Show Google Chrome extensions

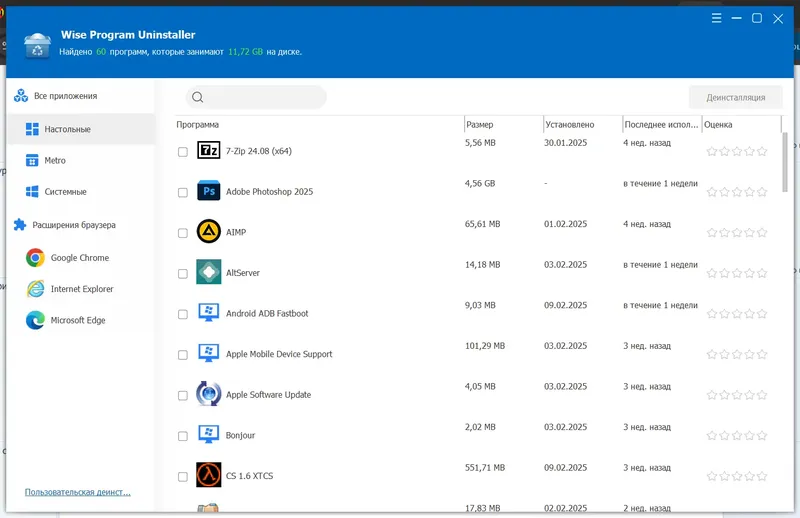tap(81, 258)
